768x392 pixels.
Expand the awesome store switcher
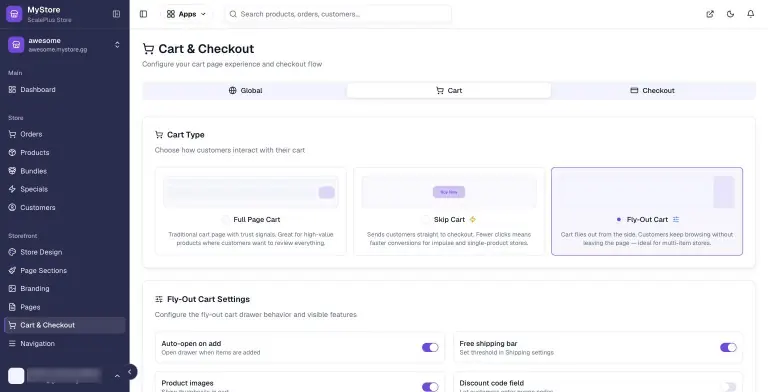pos(117,45)
